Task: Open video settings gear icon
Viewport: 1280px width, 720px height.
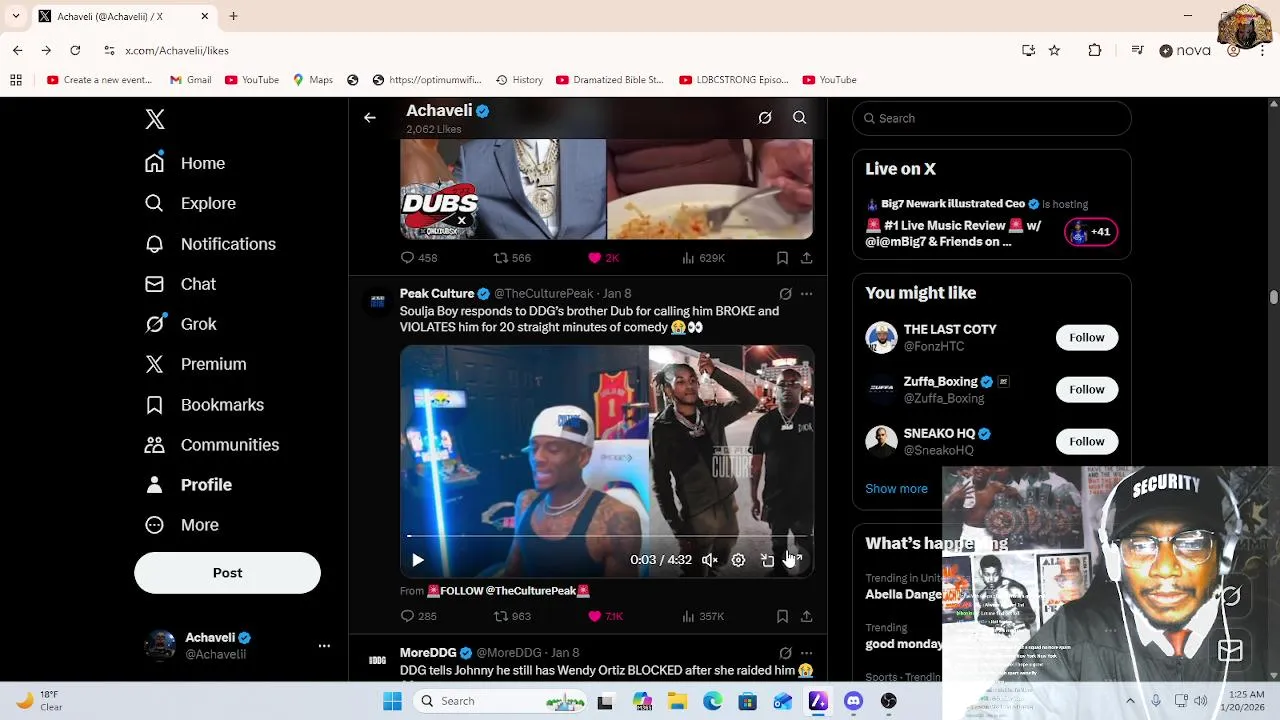Action: (x=738, y=560)
